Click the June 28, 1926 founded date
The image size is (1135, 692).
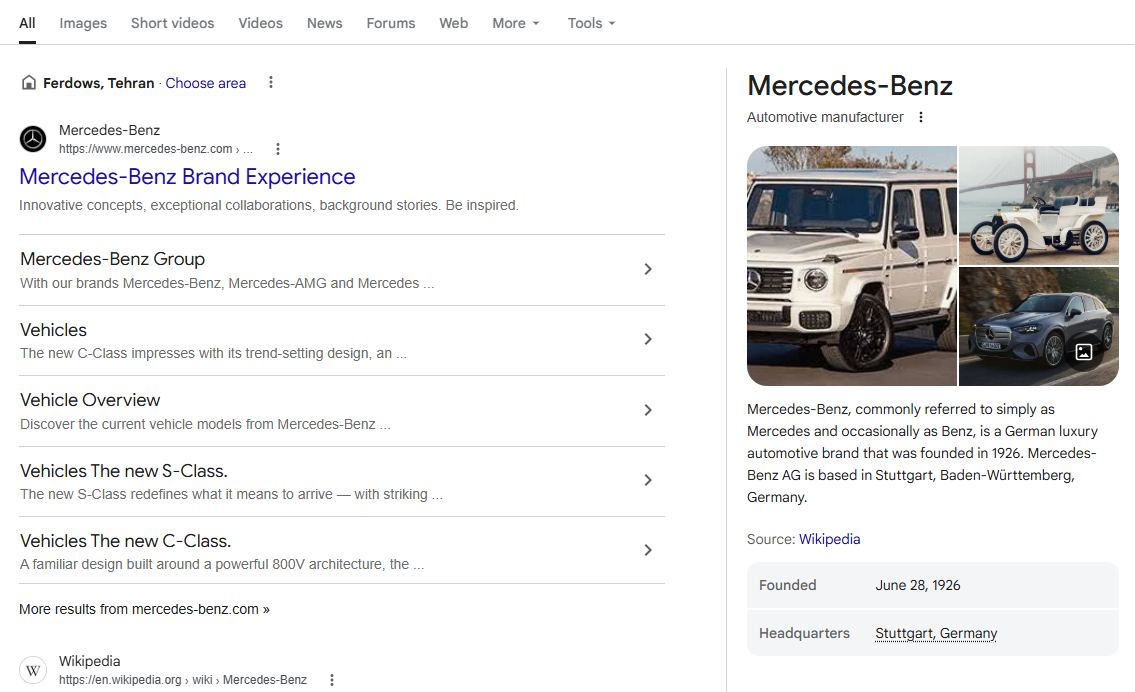pos(918,586)
